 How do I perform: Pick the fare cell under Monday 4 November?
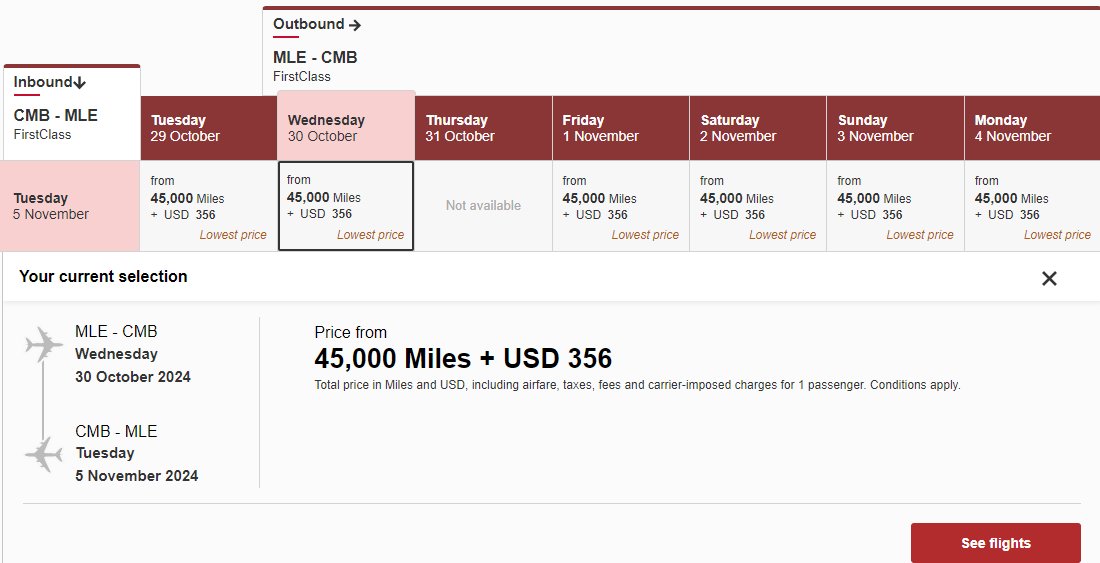coord(1032,206)
